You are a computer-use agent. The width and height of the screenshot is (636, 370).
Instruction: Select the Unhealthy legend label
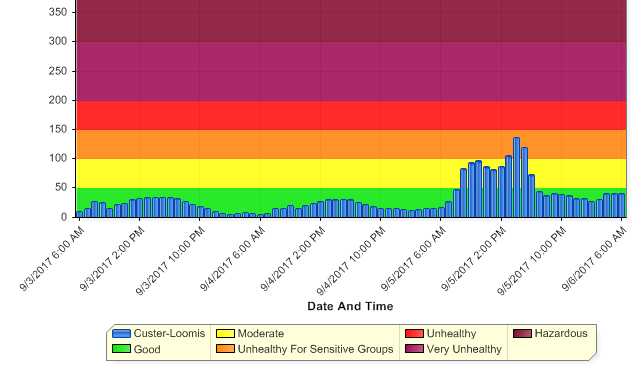tap(451, 333)
